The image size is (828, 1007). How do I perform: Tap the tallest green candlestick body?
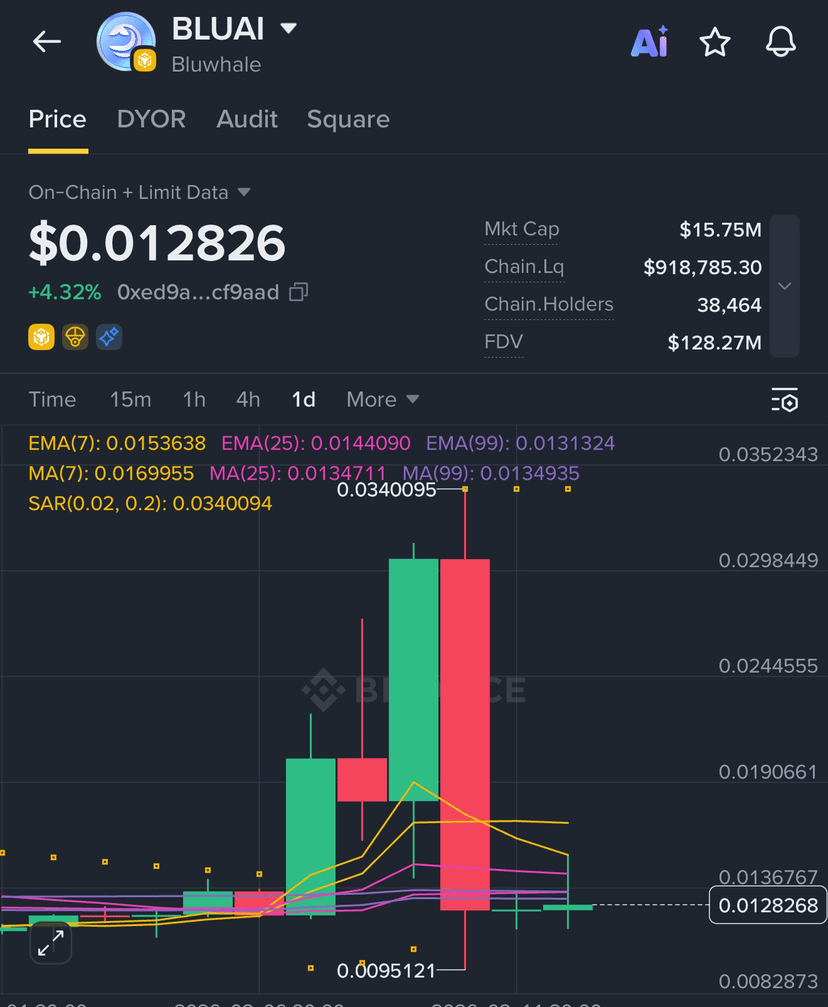tap(414, 680)
